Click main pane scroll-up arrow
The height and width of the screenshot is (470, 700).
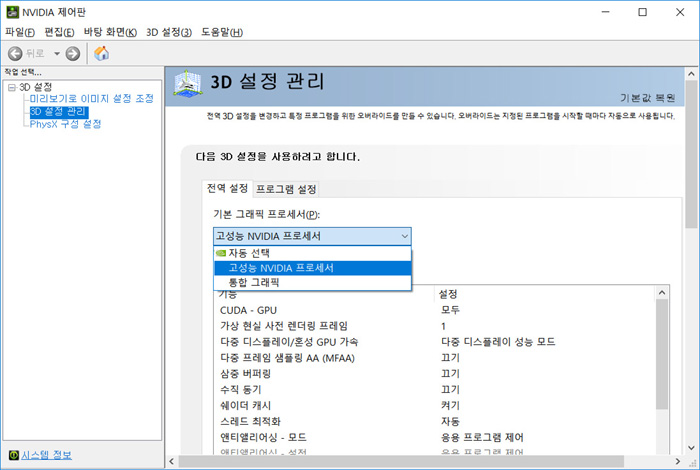point(692,74)
